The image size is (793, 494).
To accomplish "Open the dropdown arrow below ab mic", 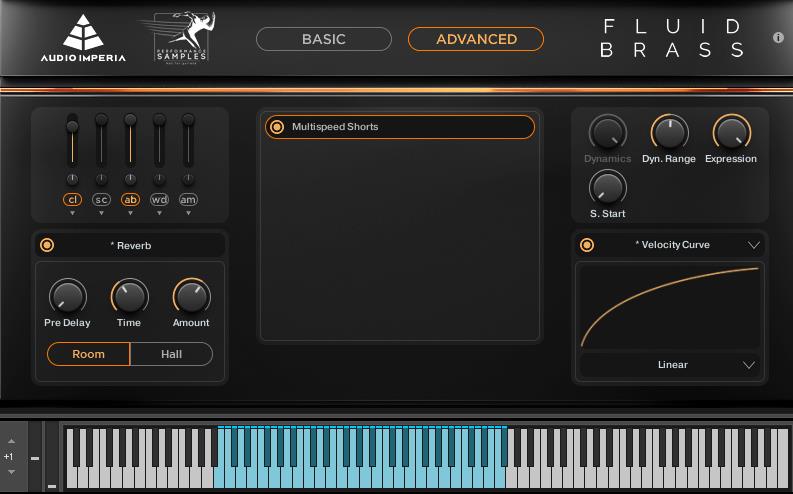I will point(130,213).
